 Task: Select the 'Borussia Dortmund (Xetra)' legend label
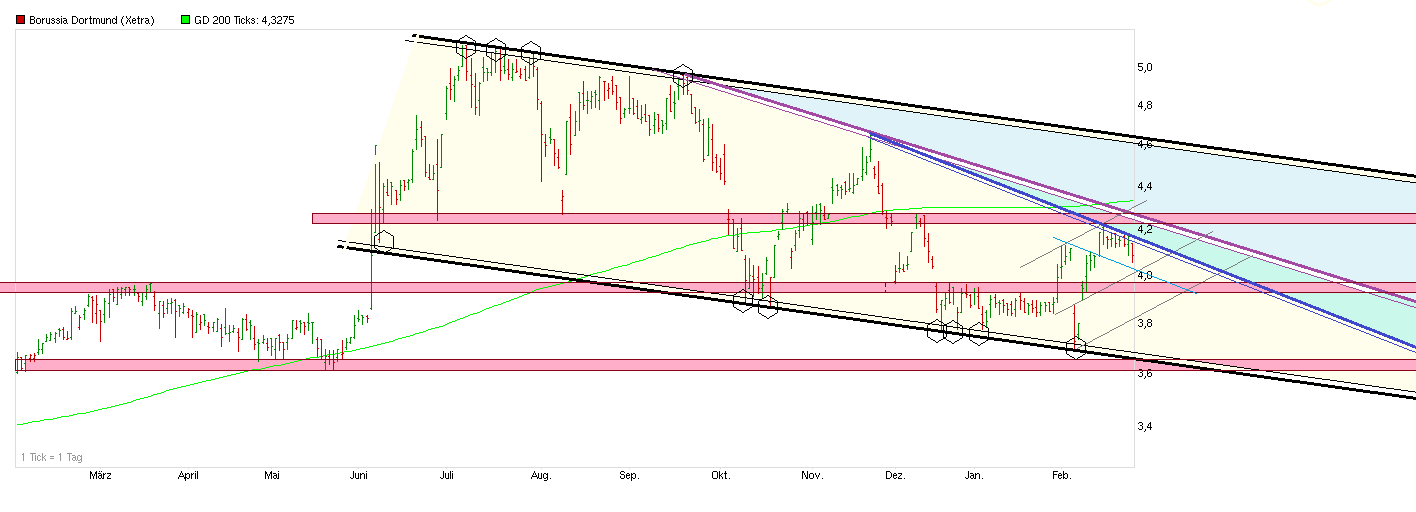[92, 20]
